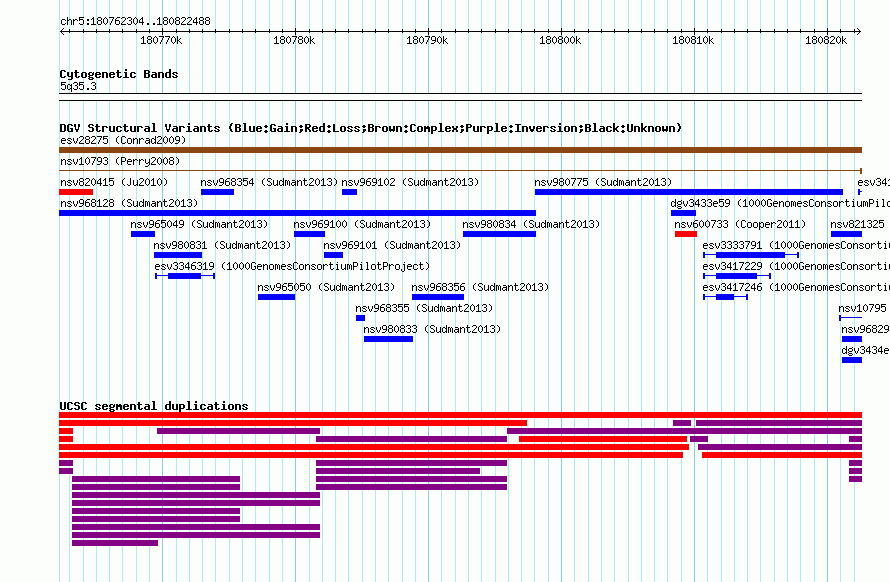Viewport: 890px width, 582px height.
Task: Click the red nsv600733 (Cooper2011) loss bar
Action: tap(686, 234)
